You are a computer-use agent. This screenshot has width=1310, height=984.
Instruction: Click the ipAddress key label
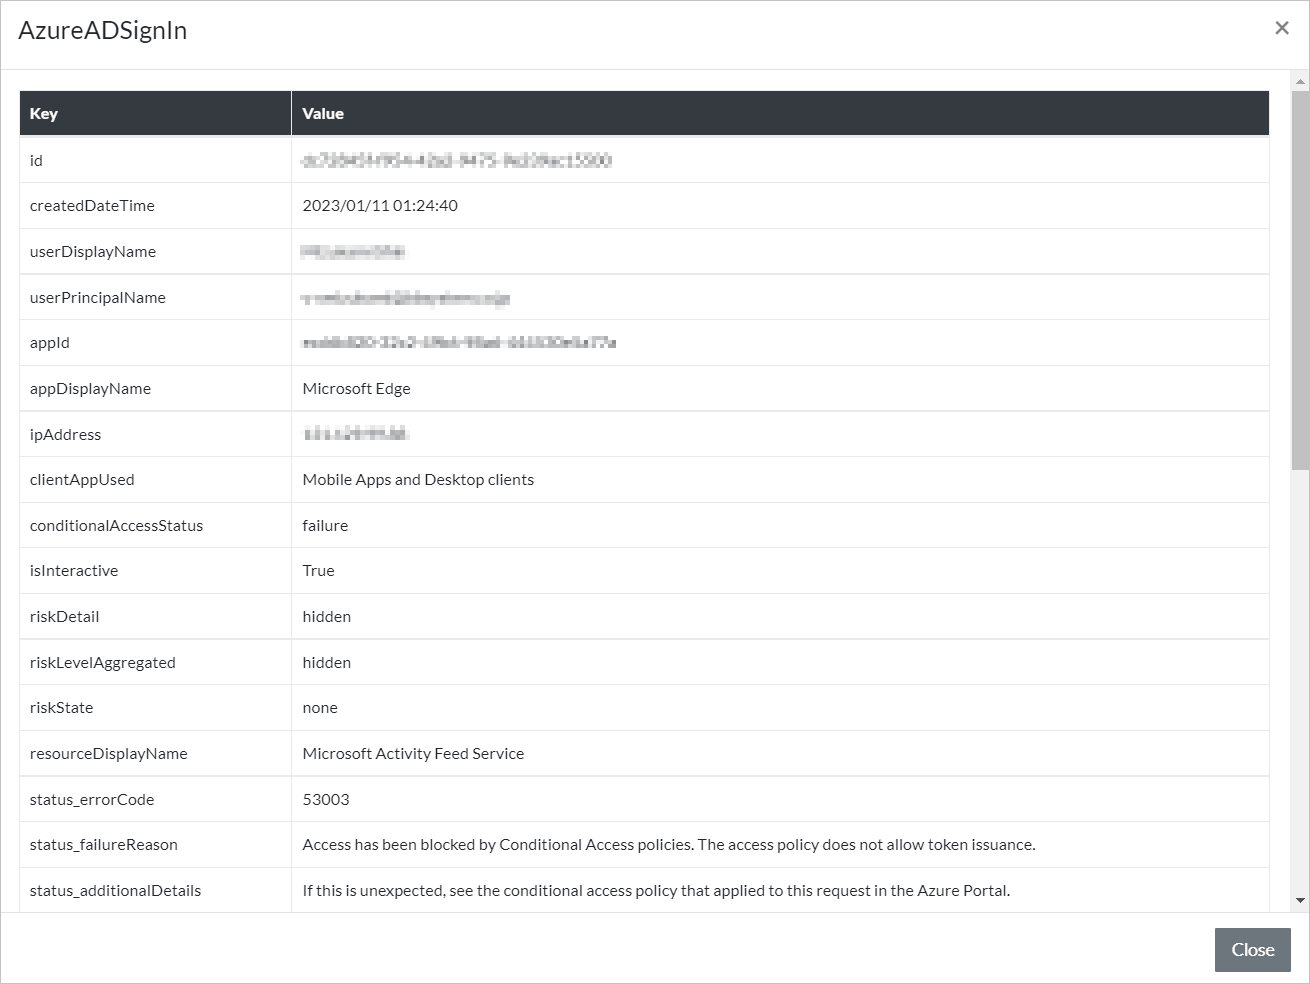(x=65, y=435)
